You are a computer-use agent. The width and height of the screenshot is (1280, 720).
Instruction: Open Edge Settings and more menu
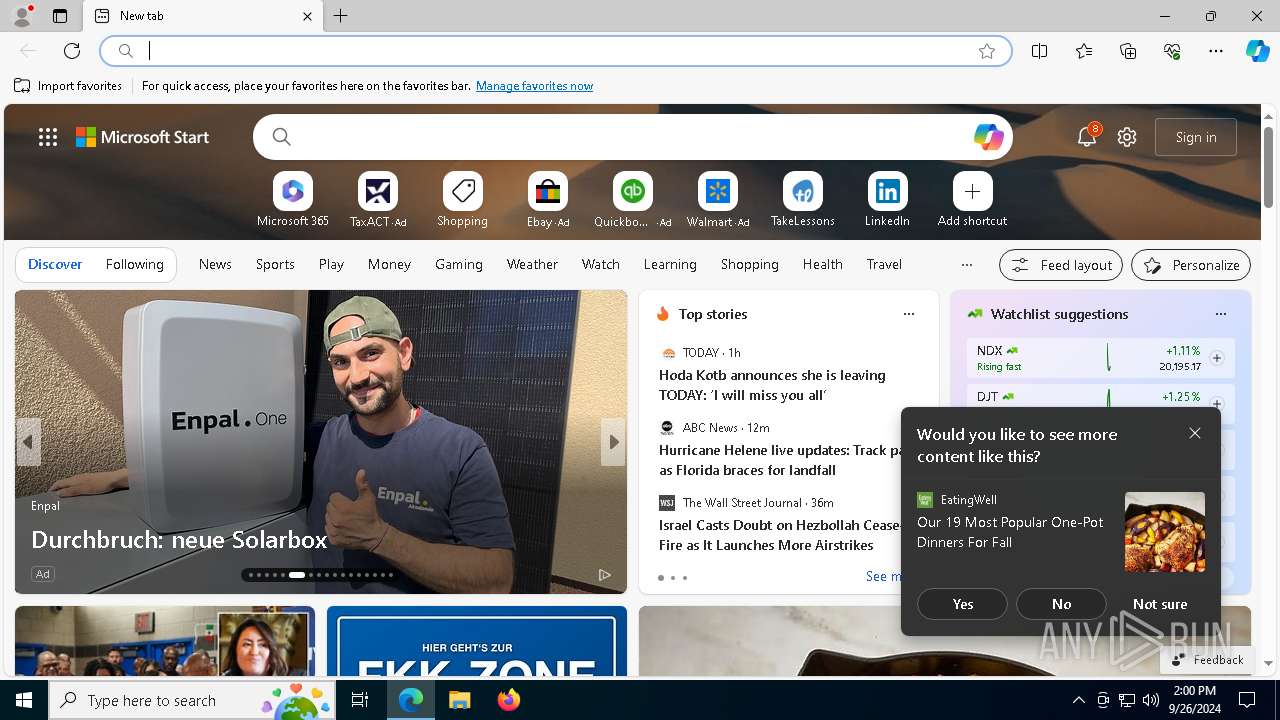click(1216, 51)
